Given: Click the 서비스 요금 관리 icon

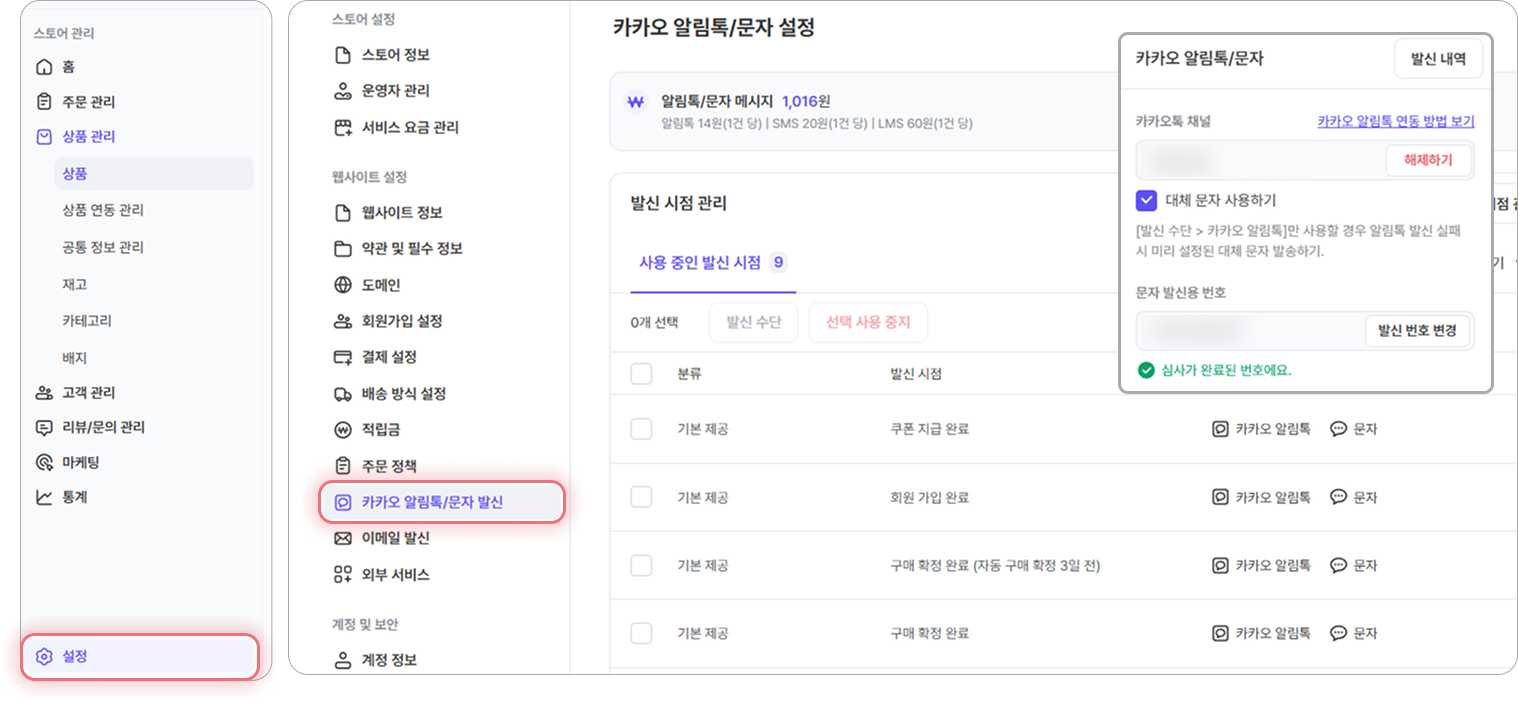Looking at the screenshot, I should 343,128.
